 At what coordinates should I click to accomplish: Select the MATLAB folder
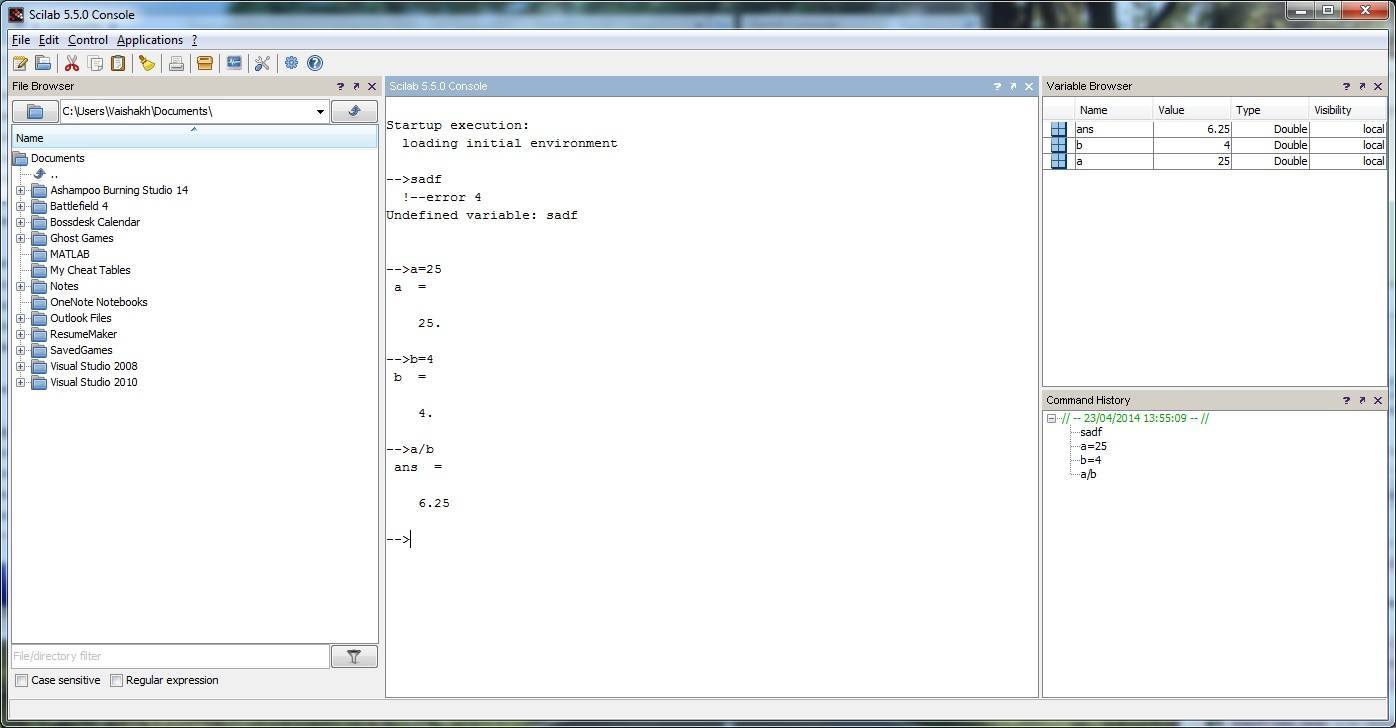click(x=69, y=254)
